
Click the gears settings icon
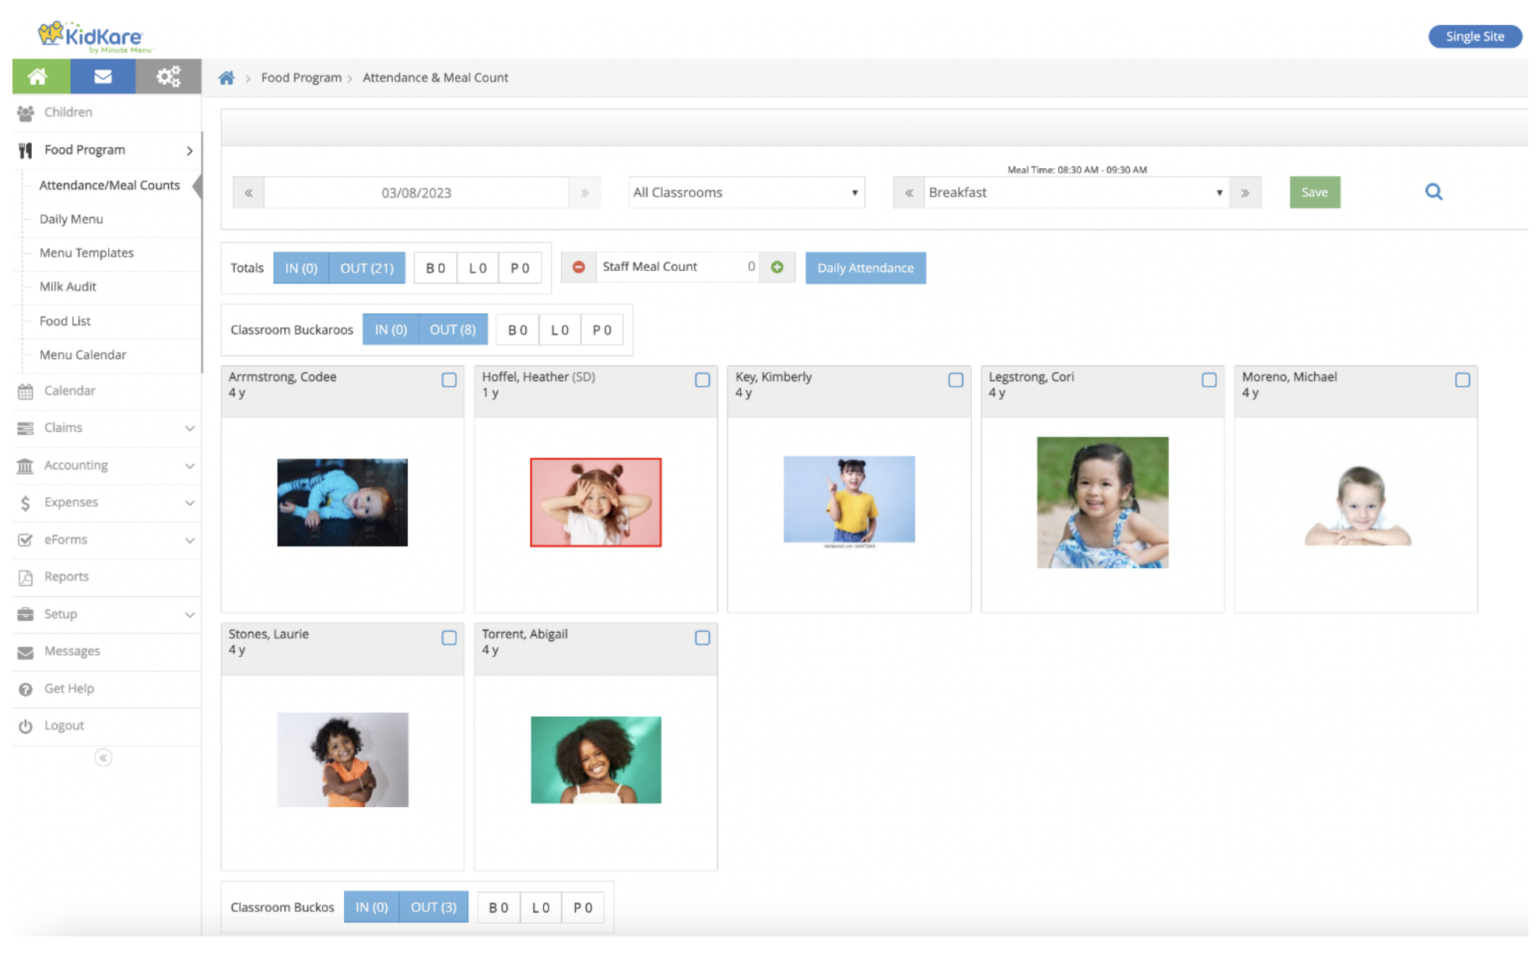167,75
